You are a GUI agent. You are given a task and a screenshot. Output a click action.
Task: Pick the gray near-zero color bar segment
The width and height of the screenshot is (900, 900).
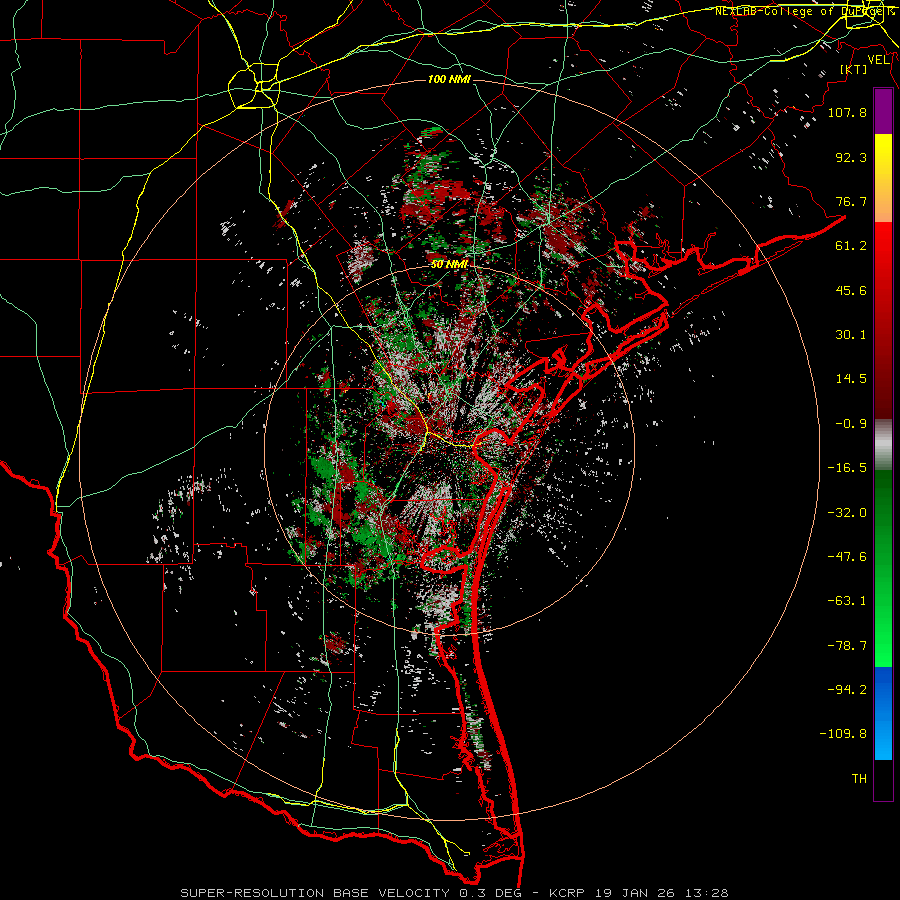click(883, 445)
